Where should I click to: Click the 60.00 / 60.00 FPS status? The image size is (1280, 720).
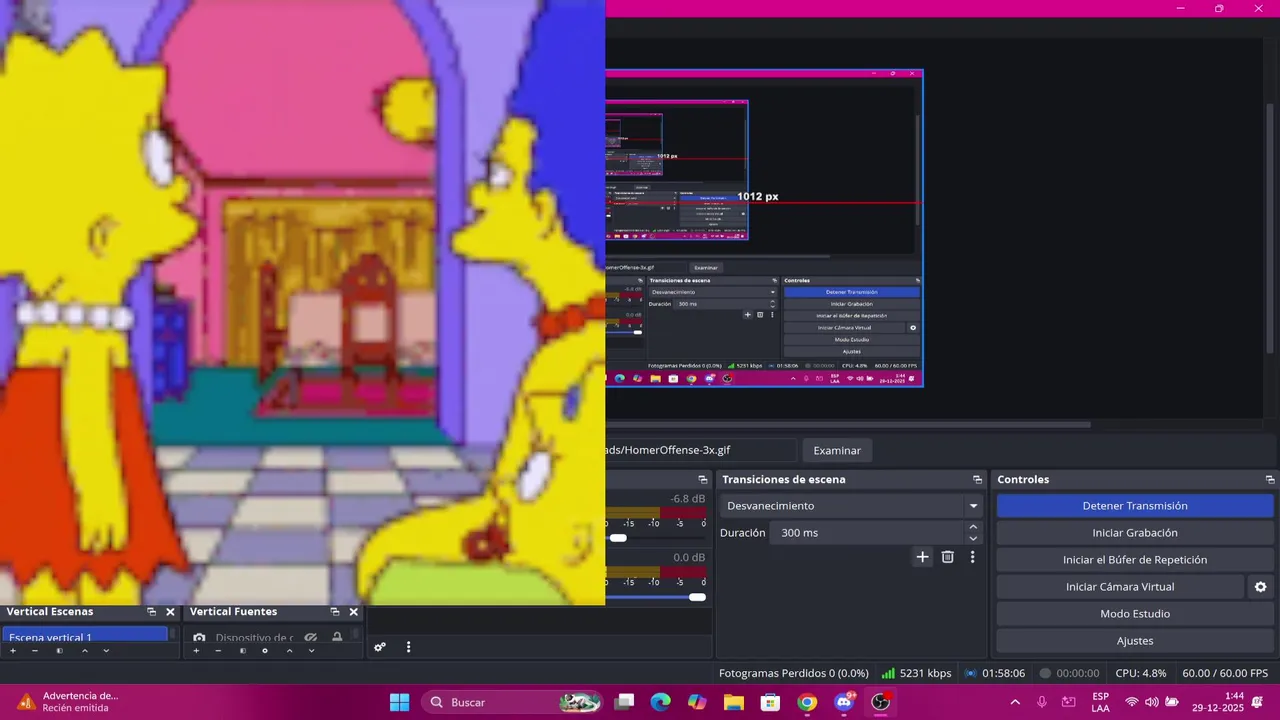click(1225, 673)
